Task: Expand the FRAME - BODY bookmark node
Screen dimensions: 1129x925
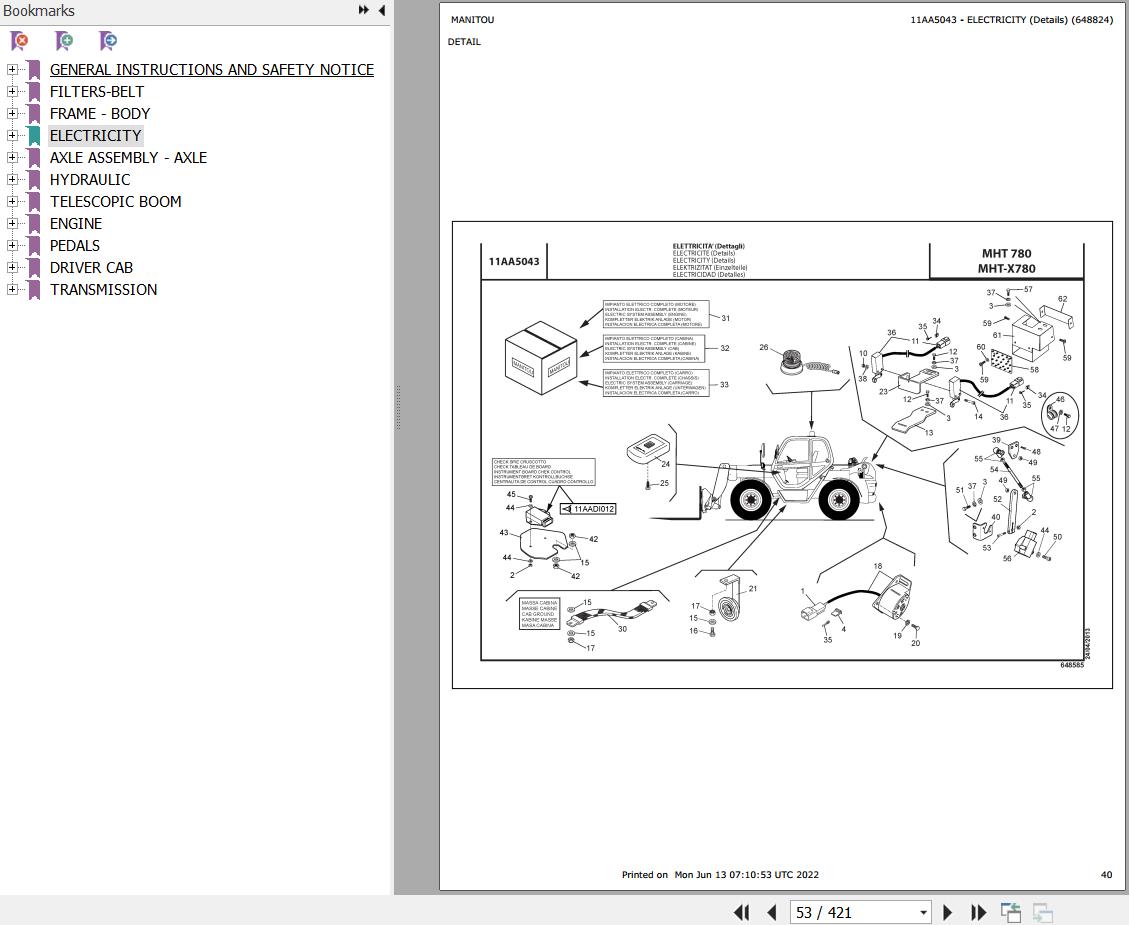Action: point(12,114)
